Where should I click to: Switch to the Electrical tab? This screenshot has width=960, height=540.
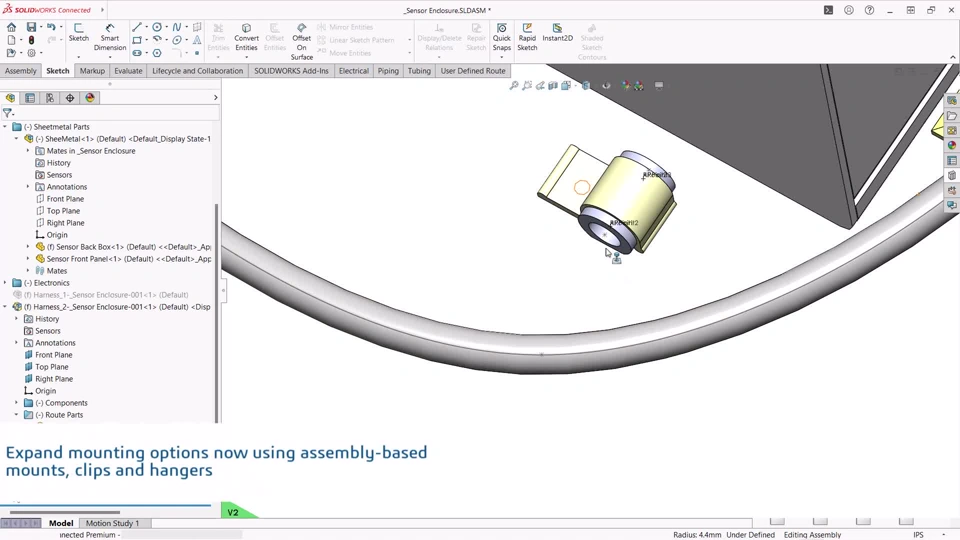tap(354, 71)
